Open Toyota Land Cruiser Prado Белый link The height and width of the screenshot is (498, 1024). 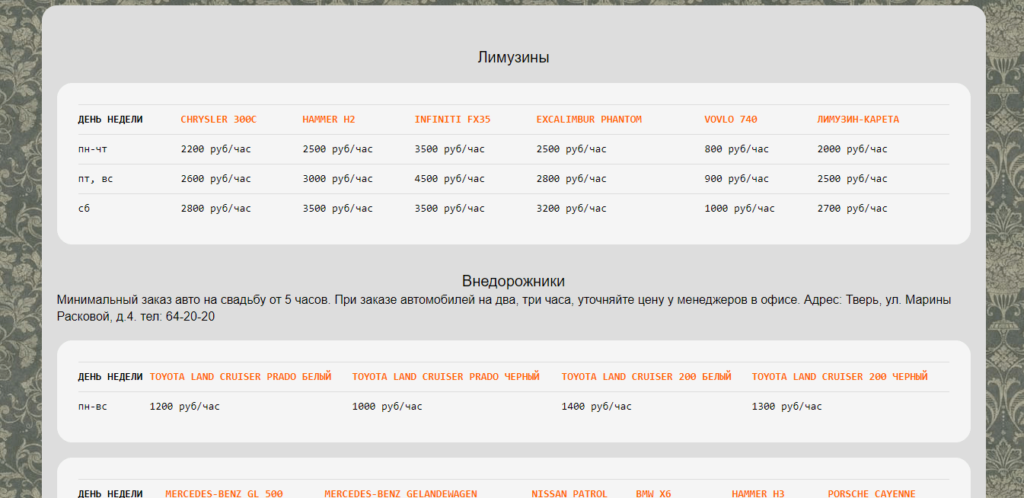pyautogui.click(x=240, y=377)
